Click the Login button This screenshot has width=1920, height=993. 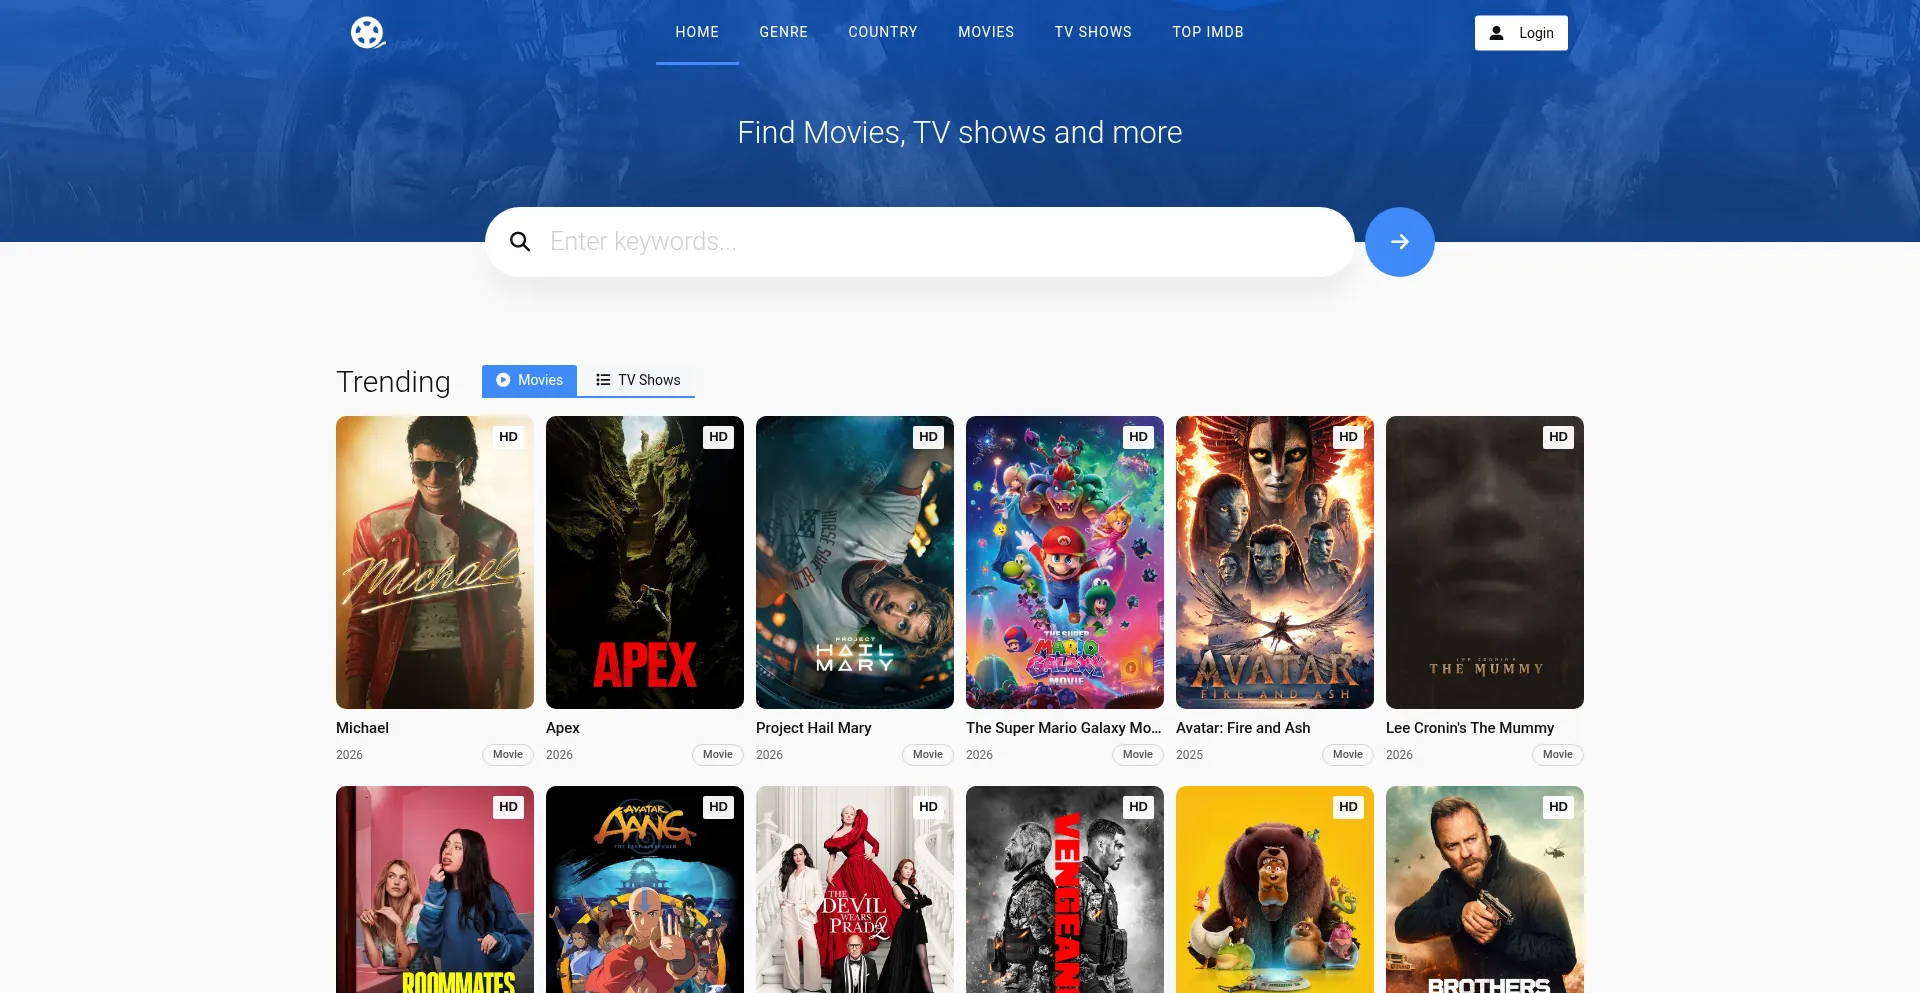pyautogui.click(x=1521, y=33)
